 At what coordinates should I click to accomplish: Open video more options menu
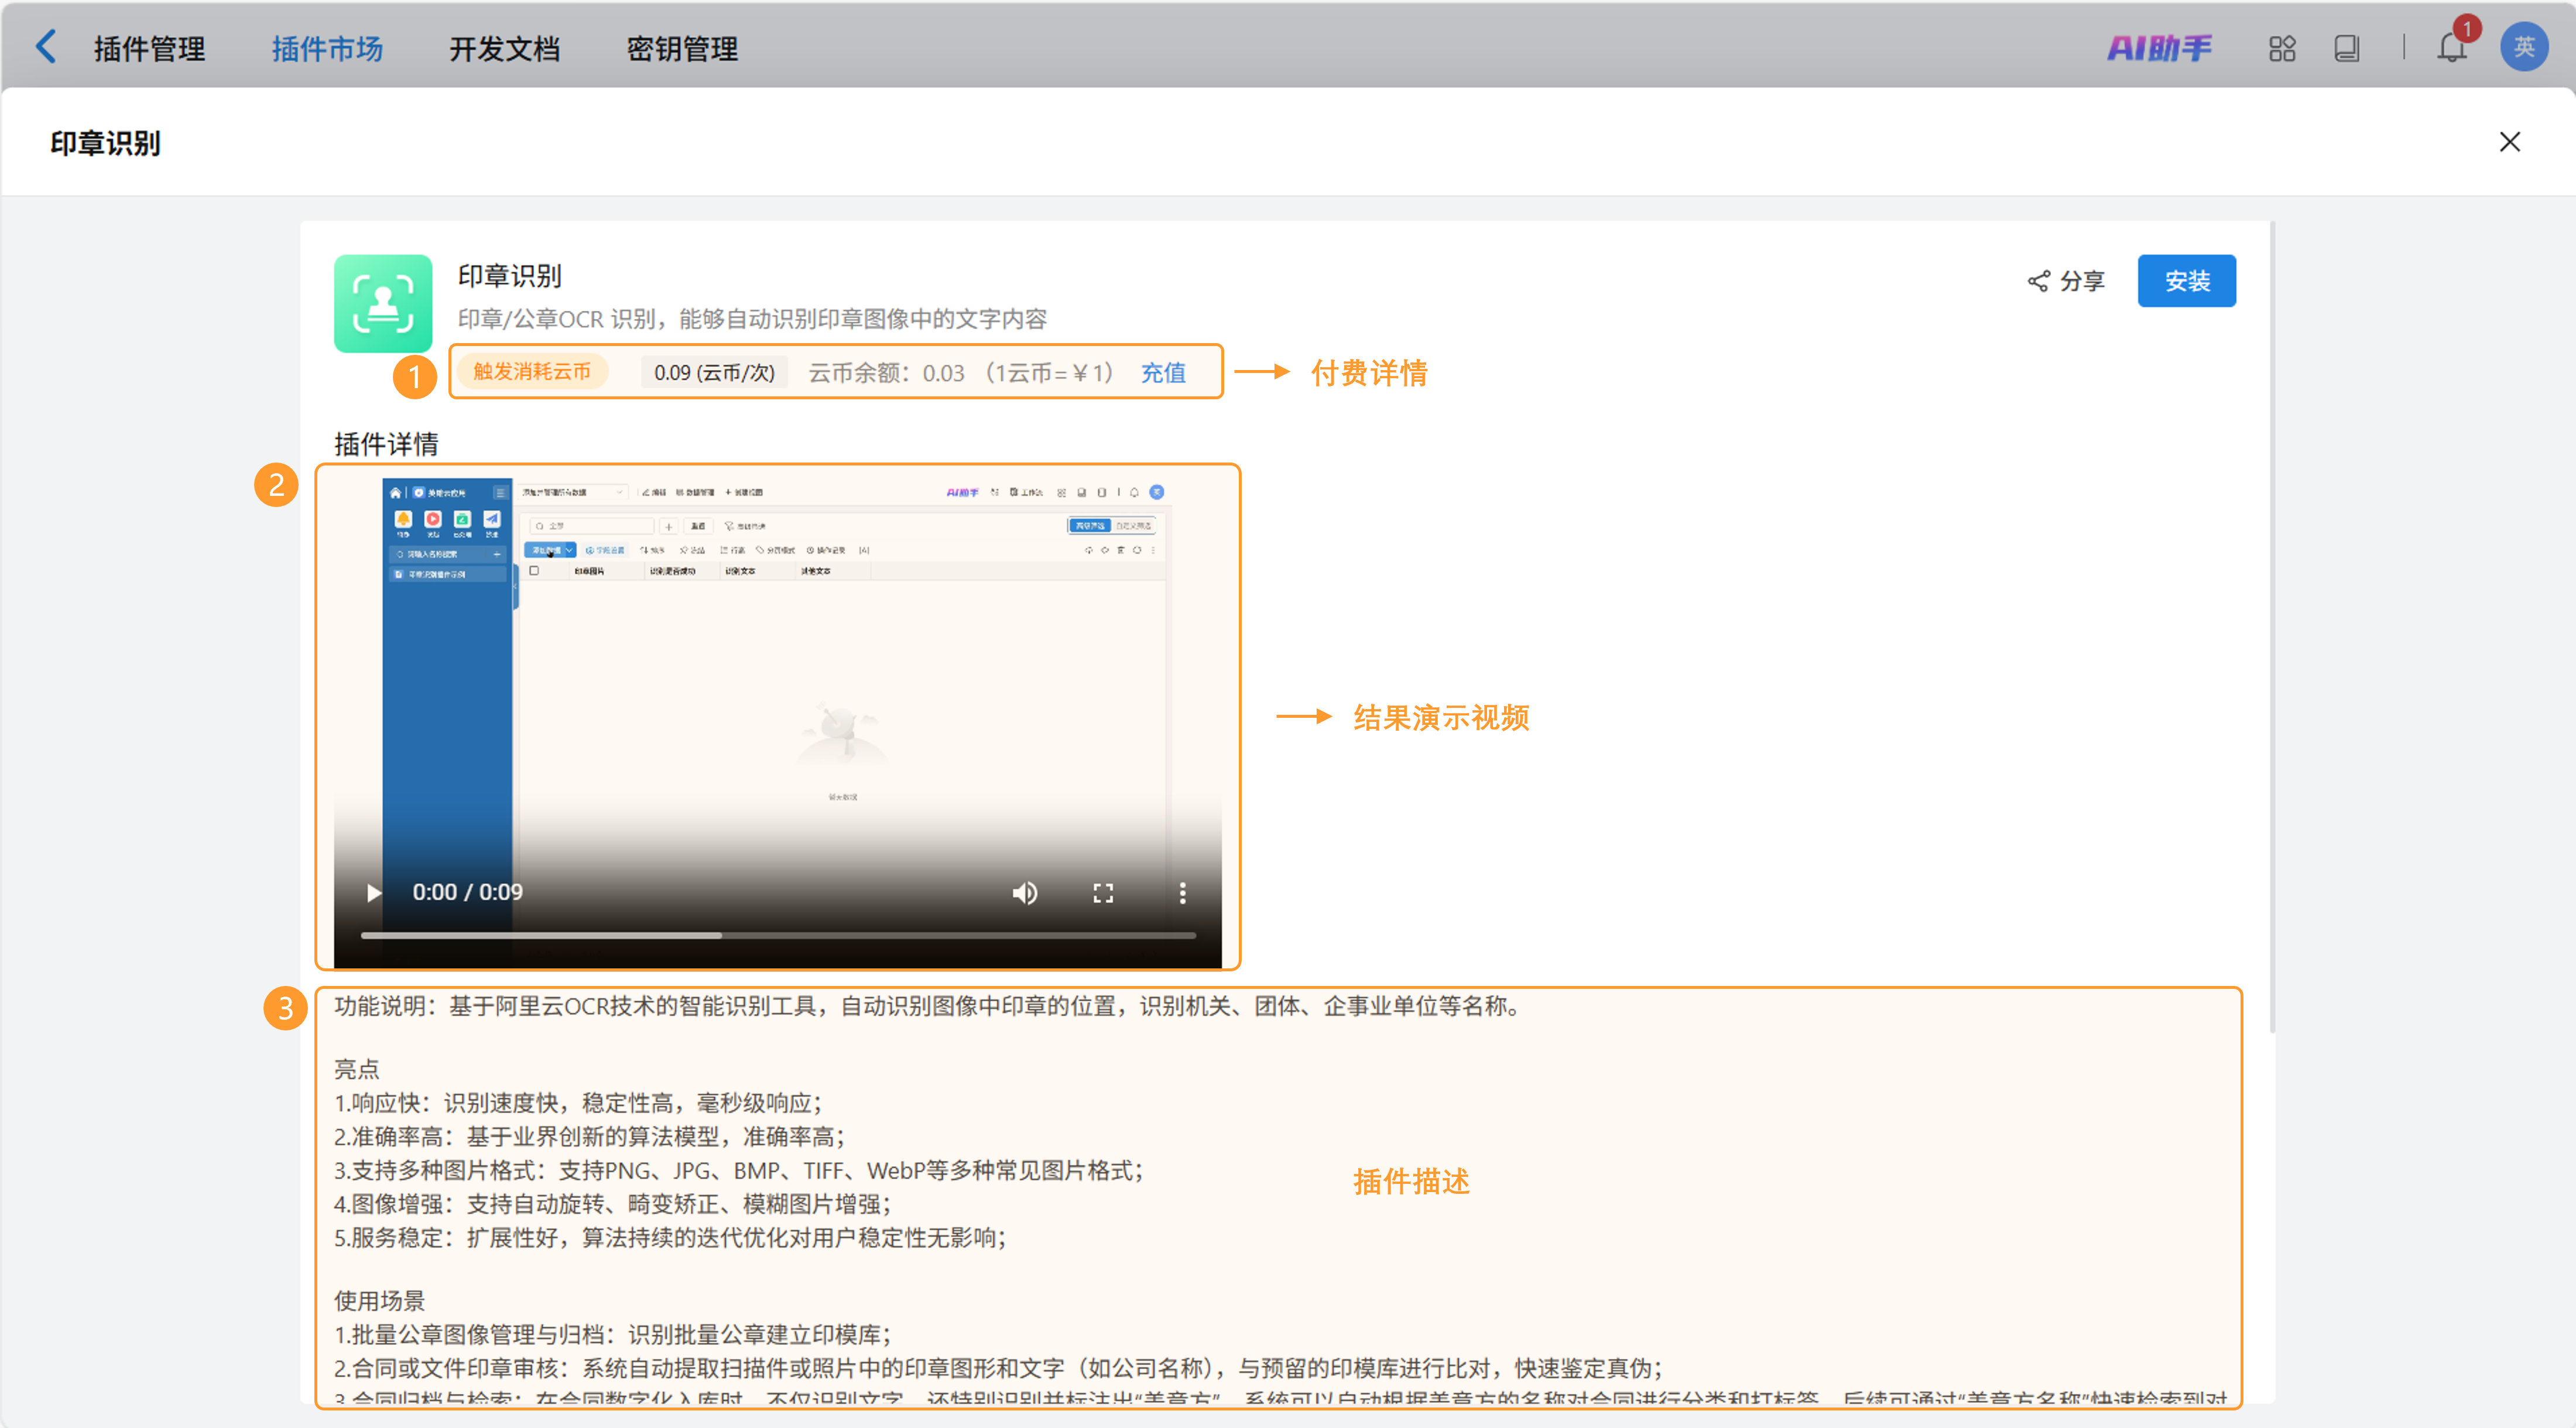1182,892
